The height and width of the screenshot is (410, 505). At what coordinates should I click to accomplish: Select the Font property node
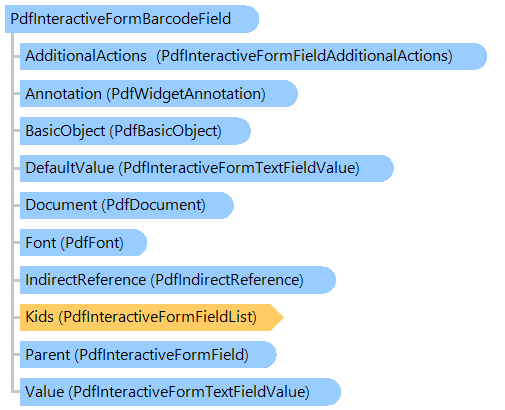[x=83, y=242]
